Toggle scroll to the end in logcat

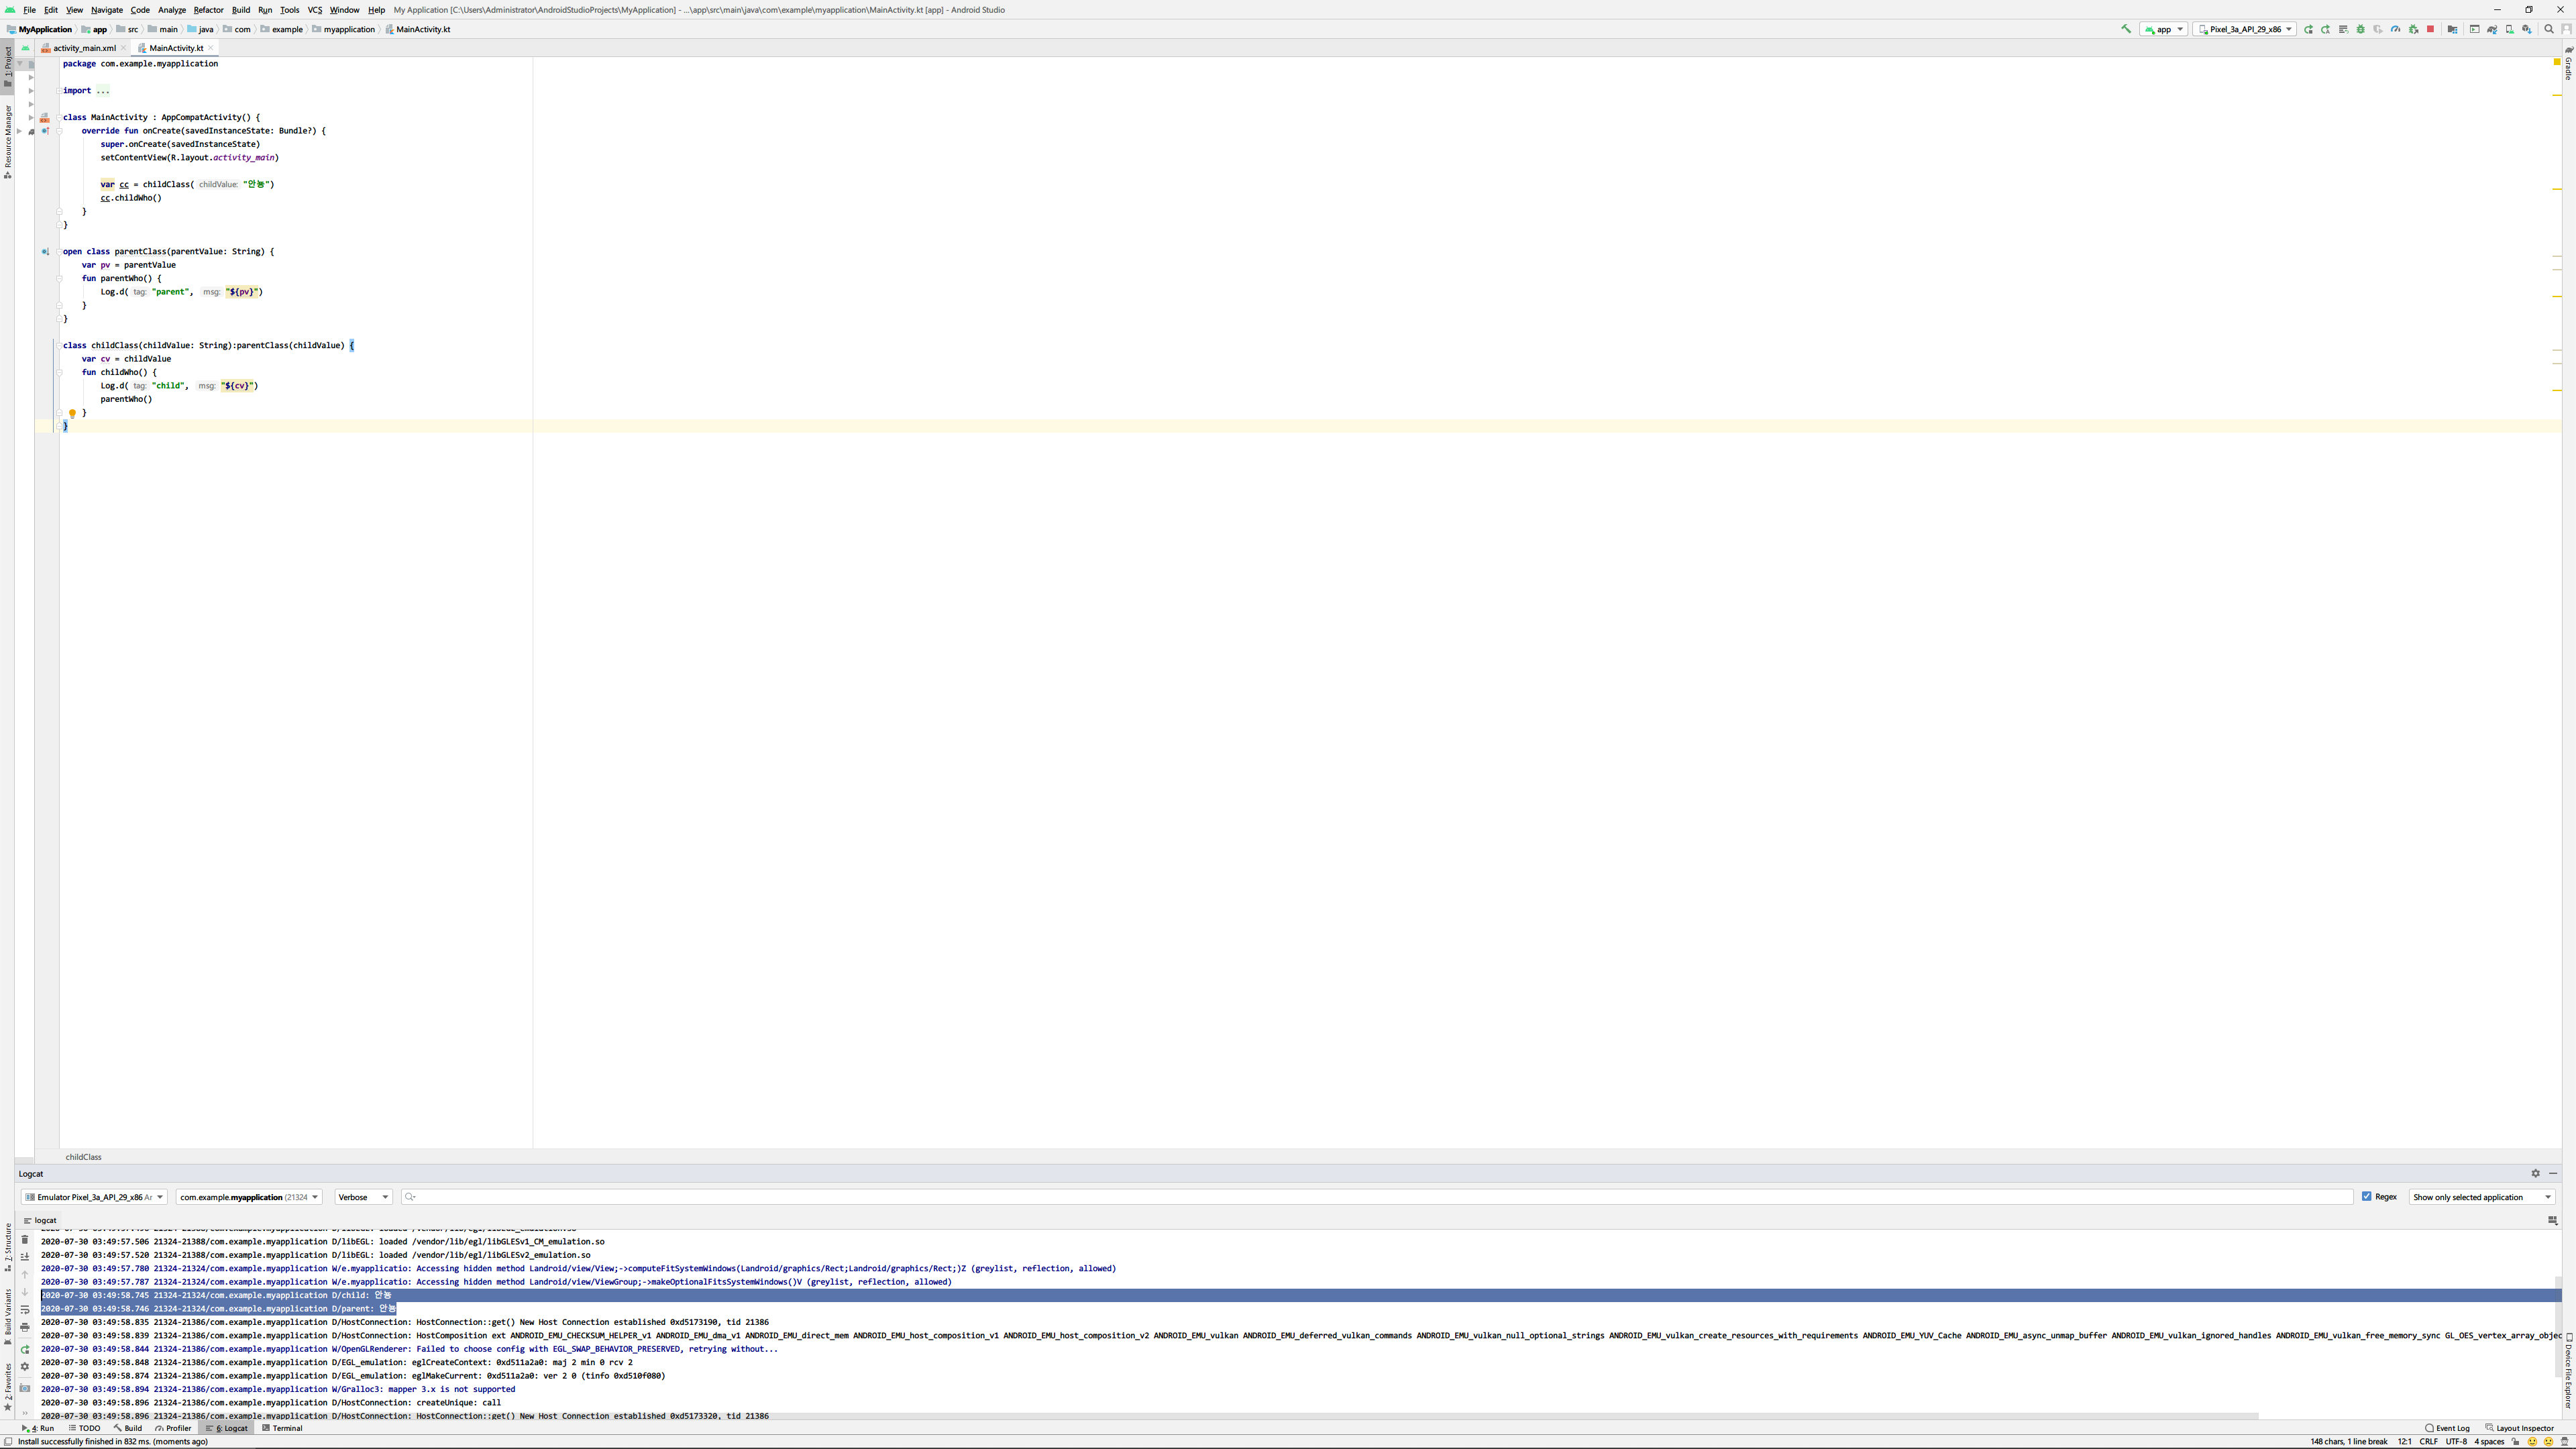click(x=25, y=1257)
